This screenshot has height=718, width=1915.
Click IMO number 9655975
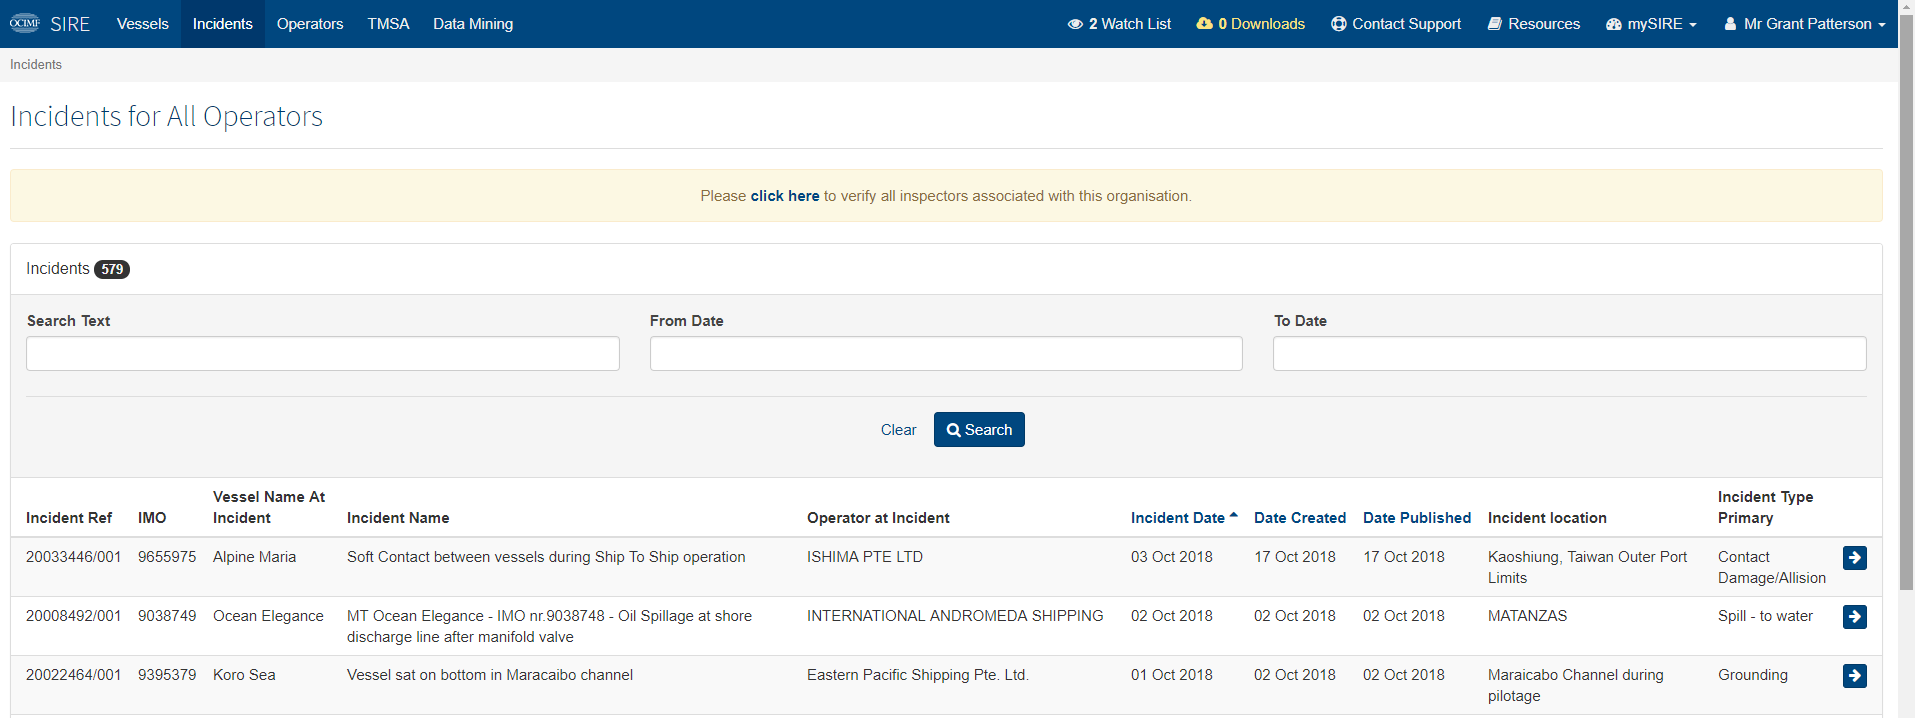point(167,557)
